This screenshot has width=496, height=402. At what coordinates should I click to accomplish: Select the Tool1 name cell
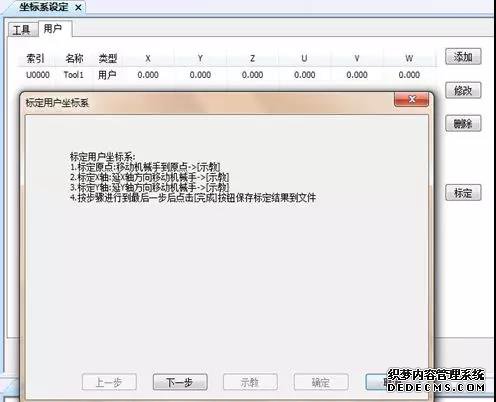coord(73,75)
